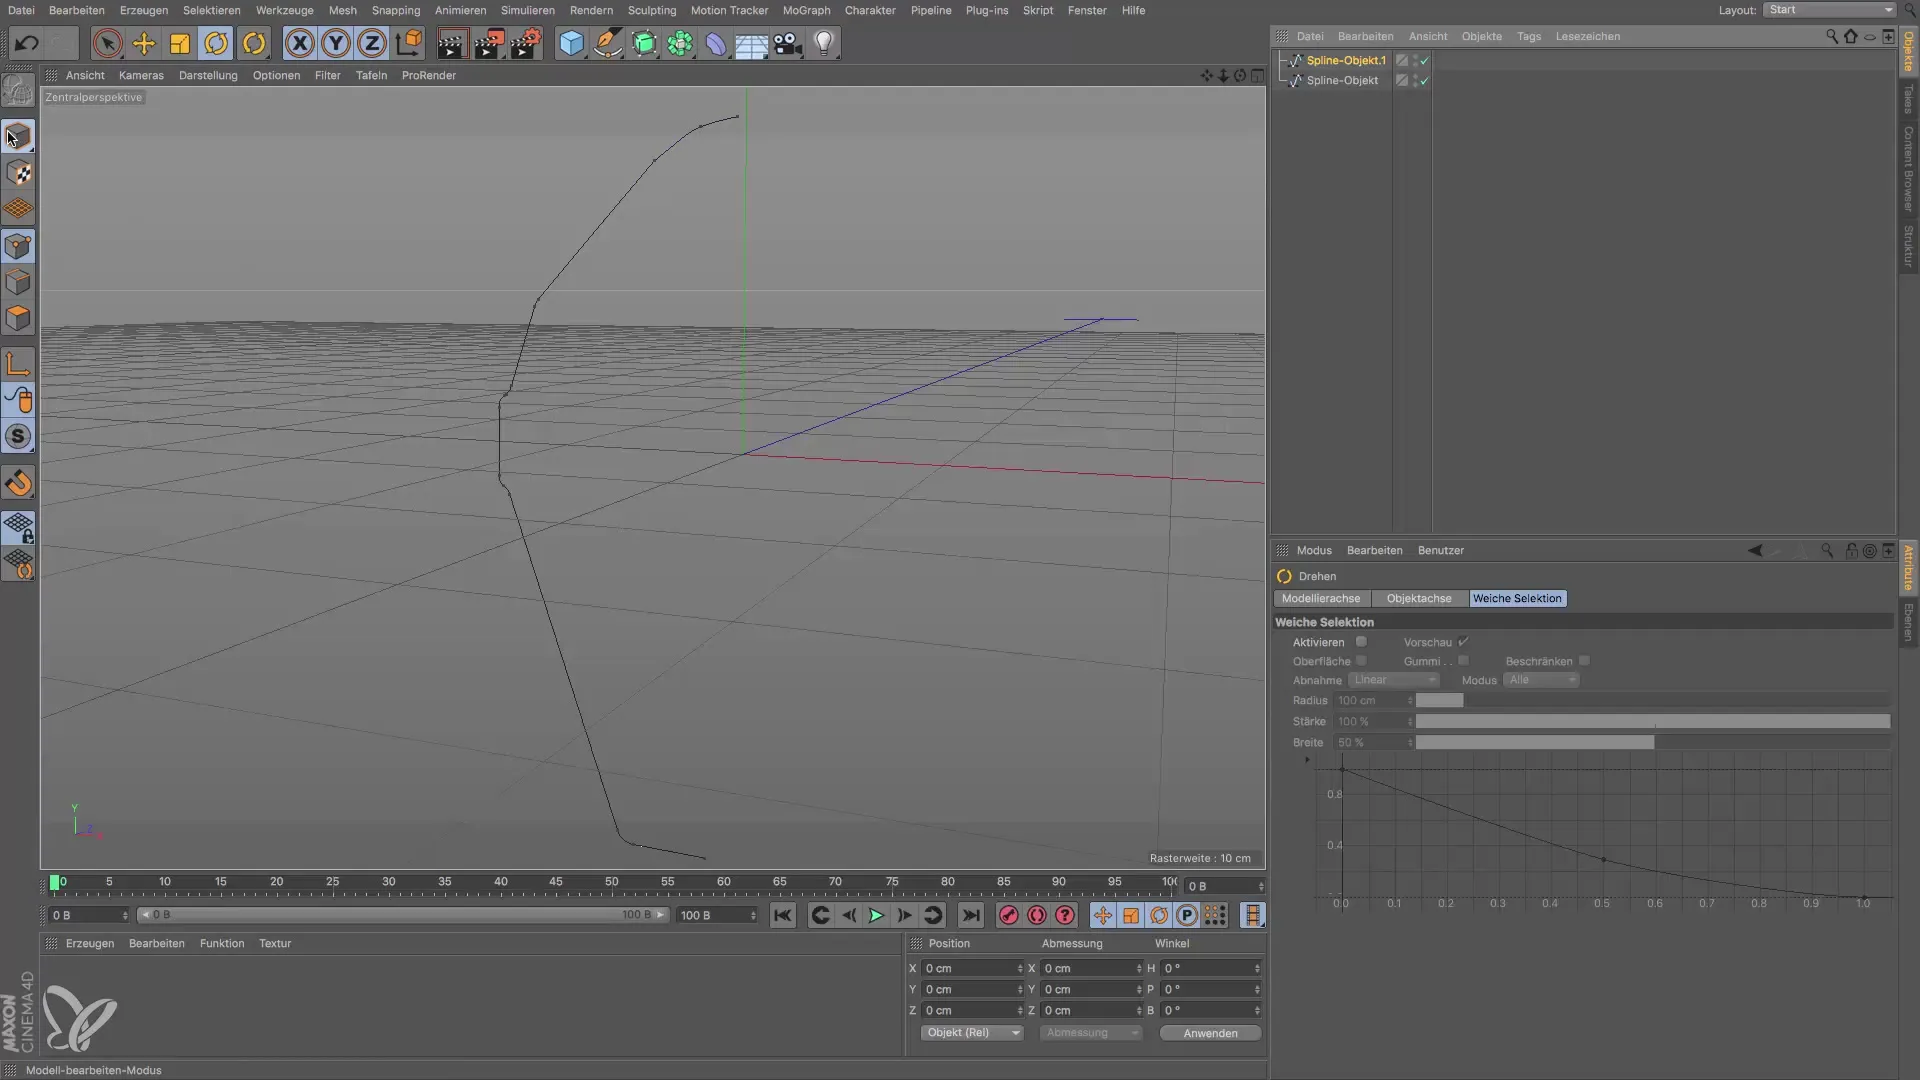Image resolution: width=1920 pixels, height=1080 pixels.
Task: Click the Play forward button
Action: (x=876, y=915)
